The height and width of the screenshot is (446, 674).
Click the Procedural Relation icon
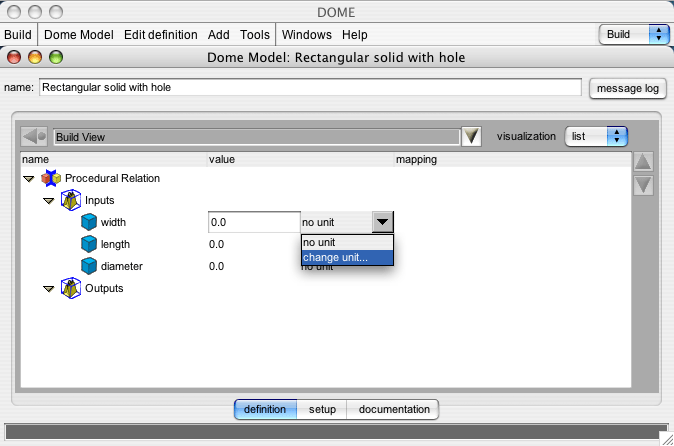click(51, 178)
